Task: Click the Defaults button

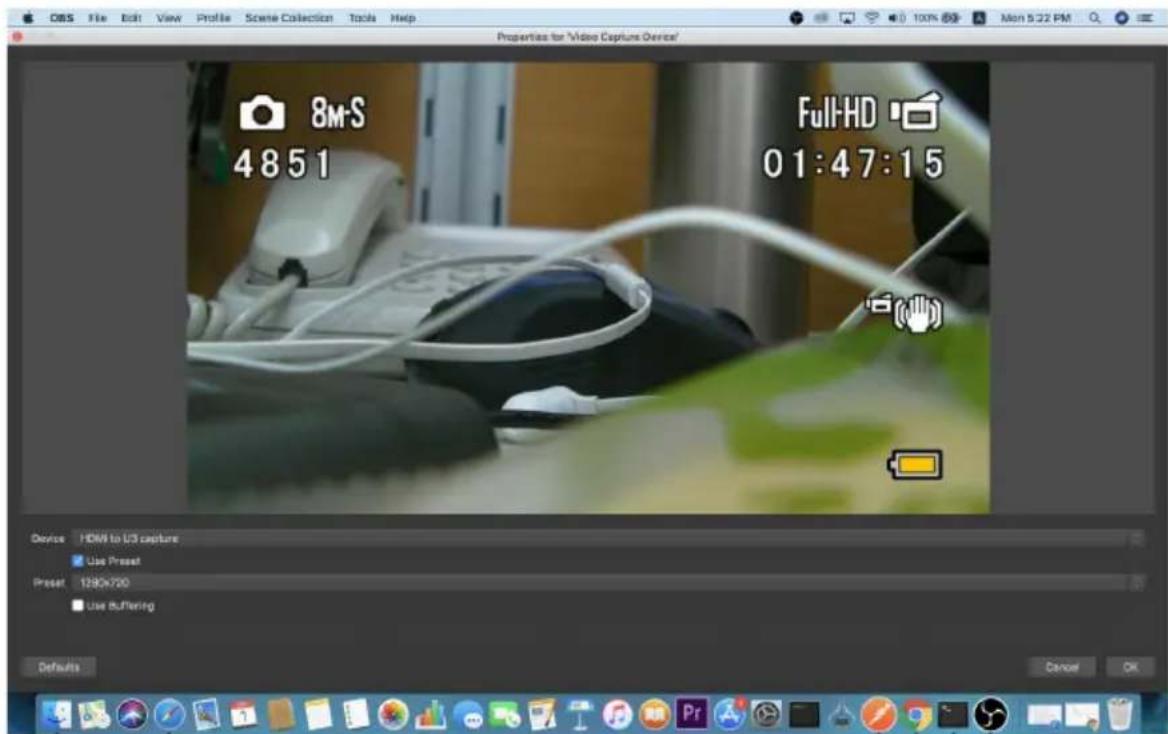Action: 59,667
